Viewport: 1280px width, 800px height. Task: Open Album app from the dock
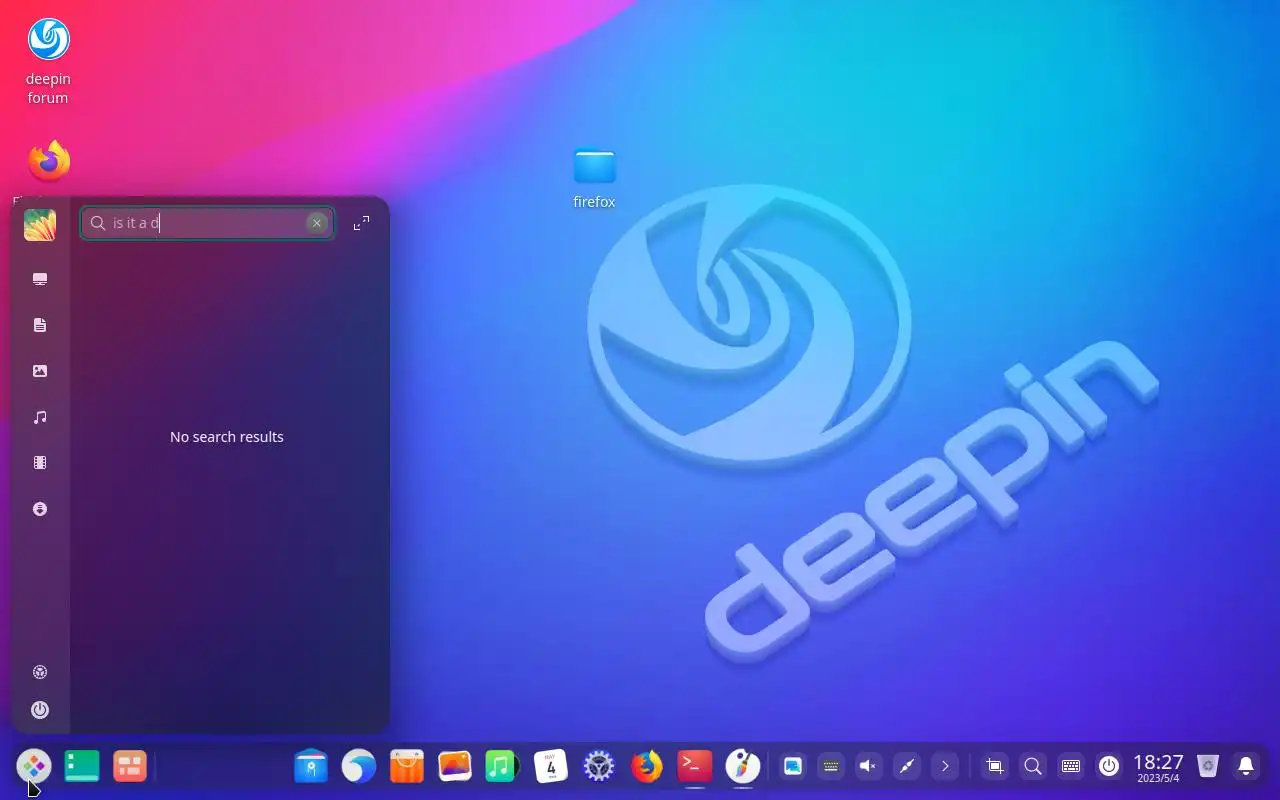tap(455, 767)
